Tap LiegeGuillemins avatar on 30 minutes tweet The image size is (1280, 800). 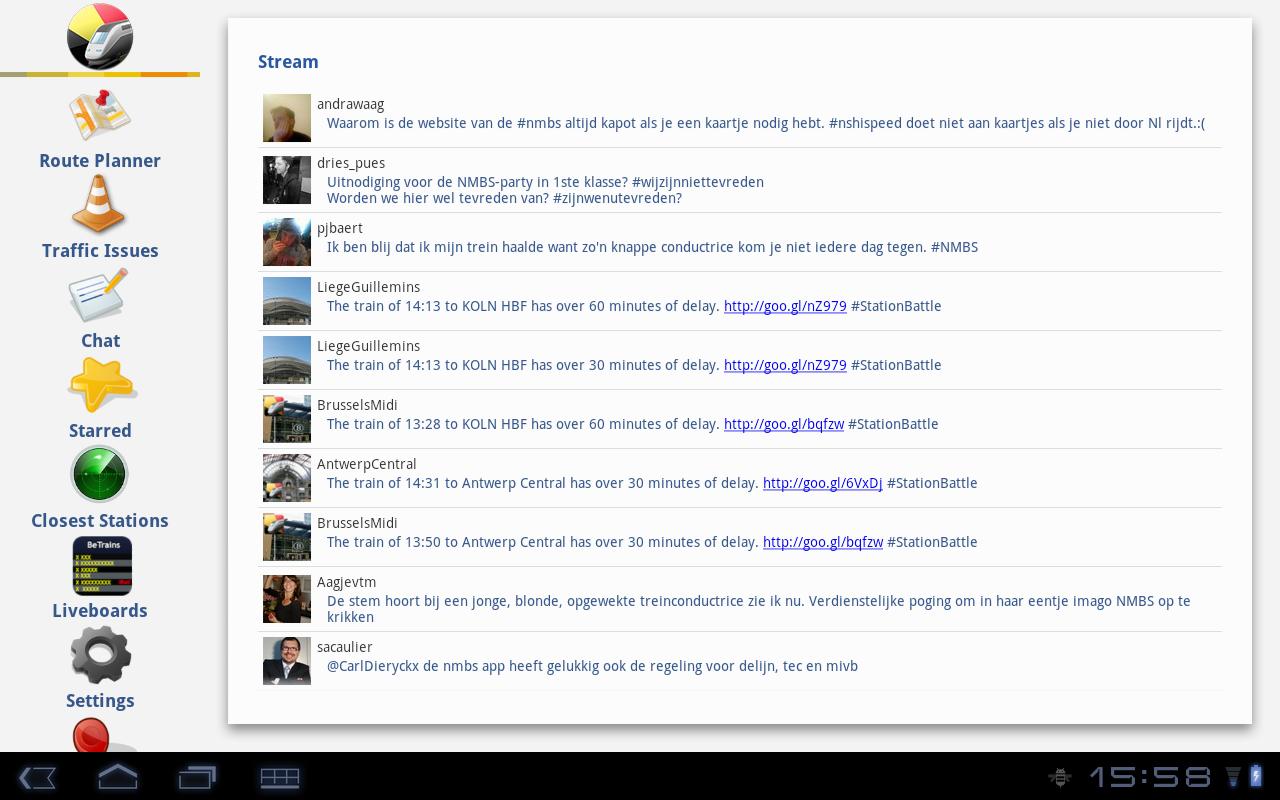point(287,360)
